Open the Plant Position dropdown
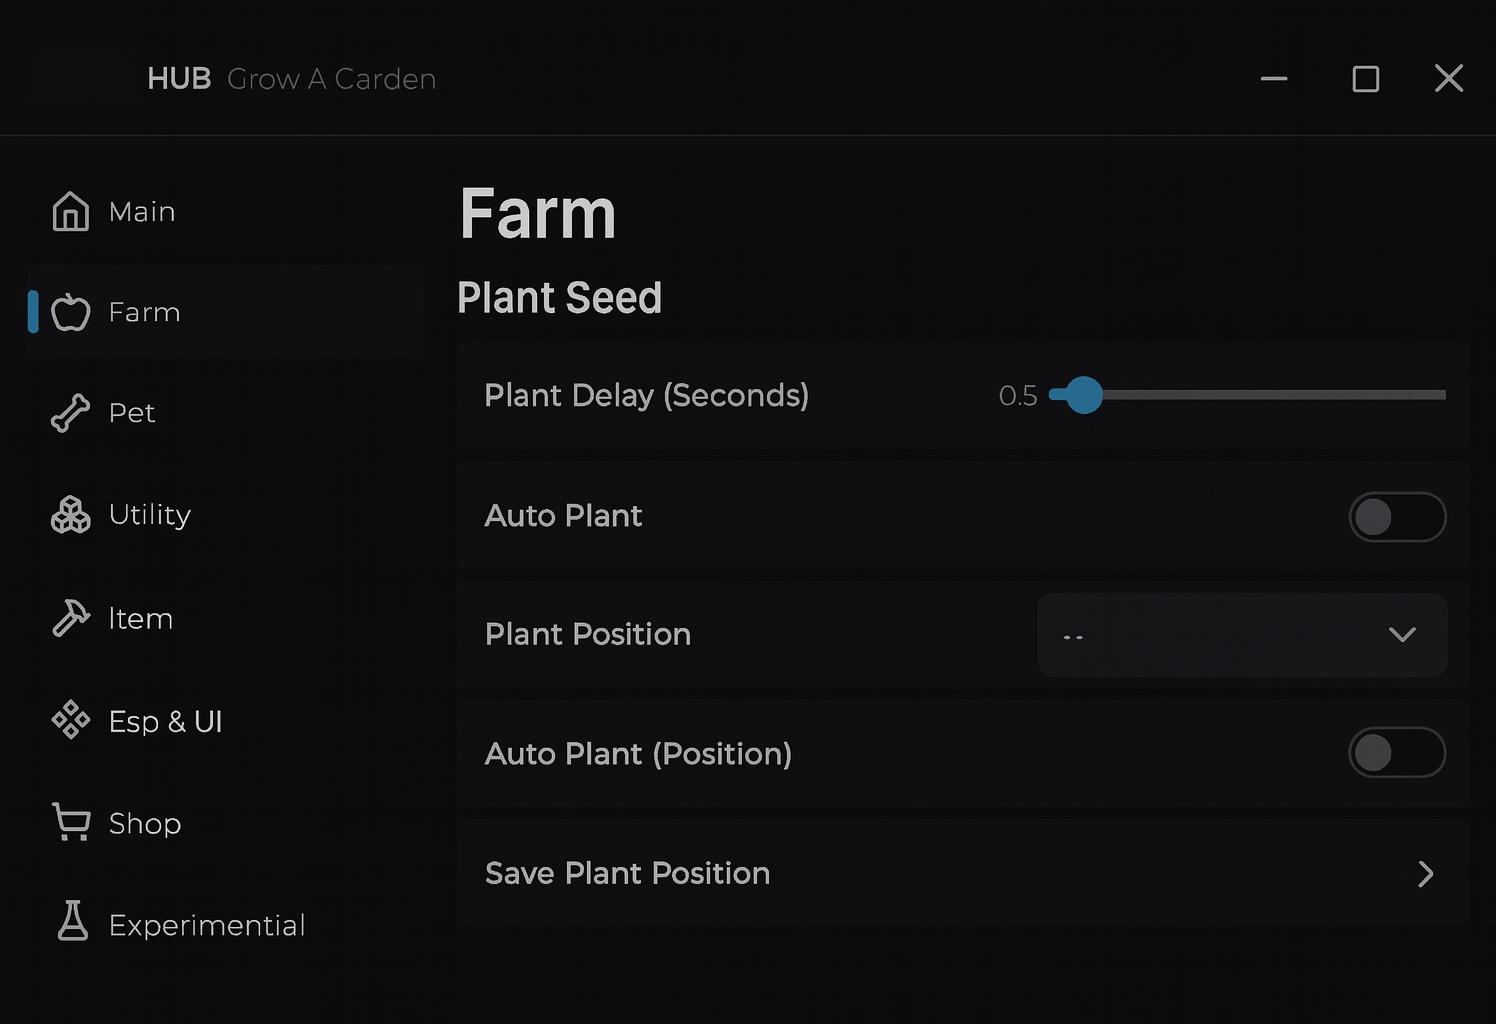Viewport: 1496px width, 1024px height. click(x=1241, y=635)
